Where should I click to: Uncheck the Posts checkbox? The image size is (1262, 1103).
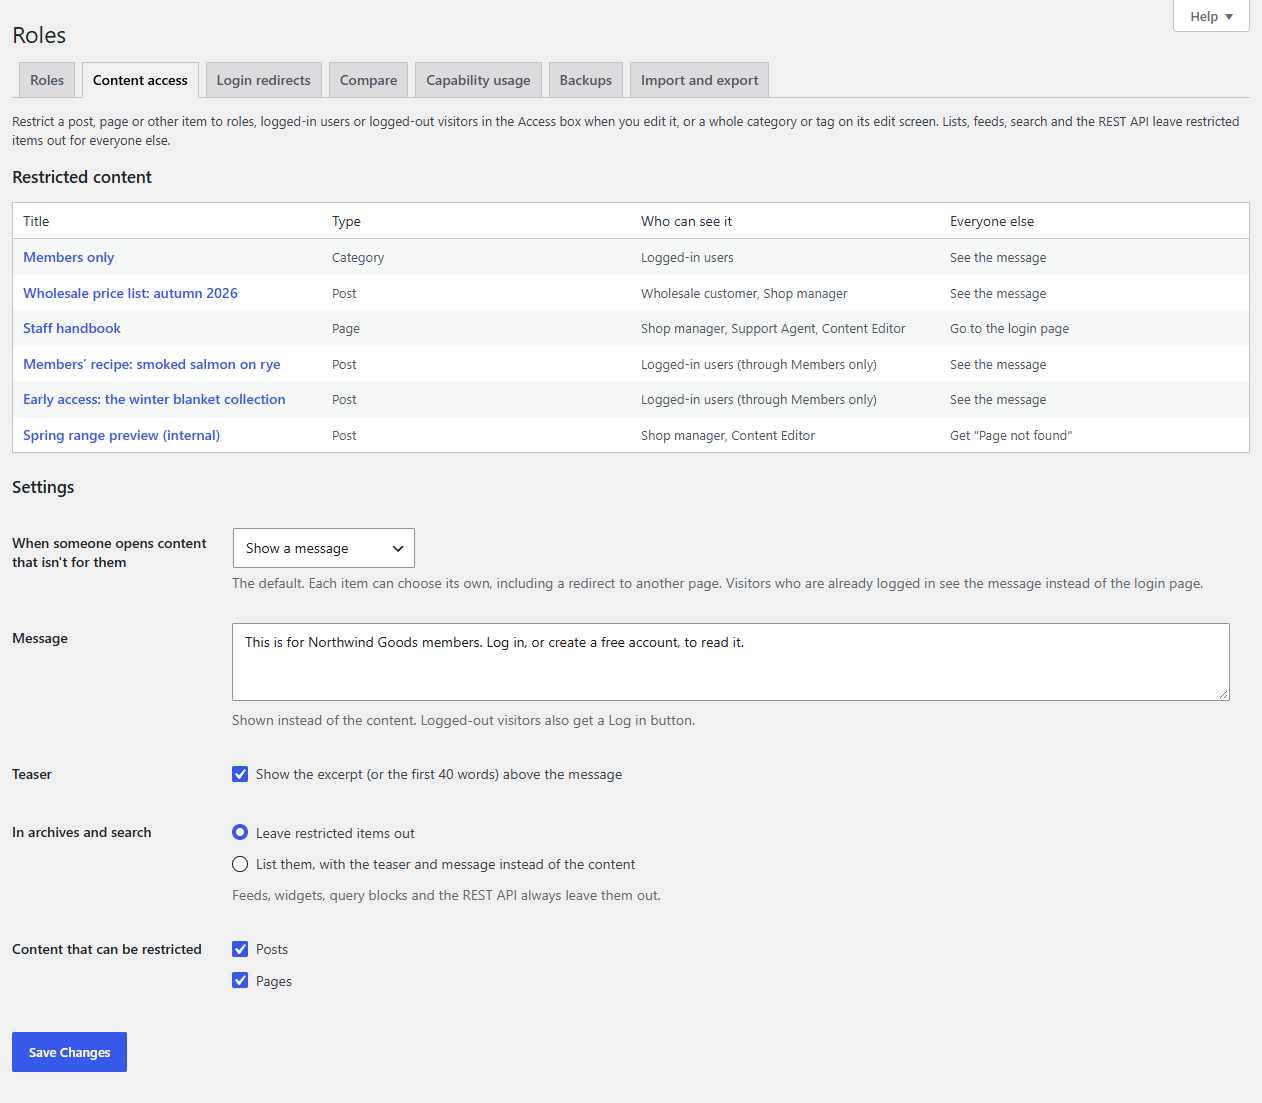tap(240, 949)
